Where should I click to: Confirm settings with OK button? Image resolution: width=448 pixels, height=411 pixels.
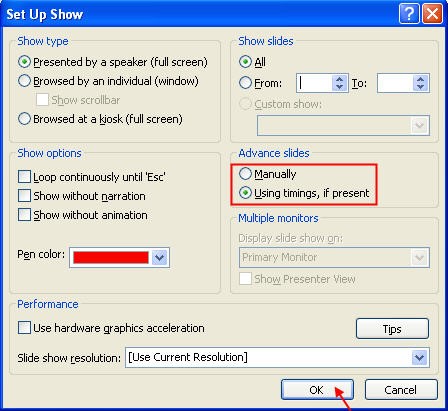pyautogui.click(x=317, y=390)
